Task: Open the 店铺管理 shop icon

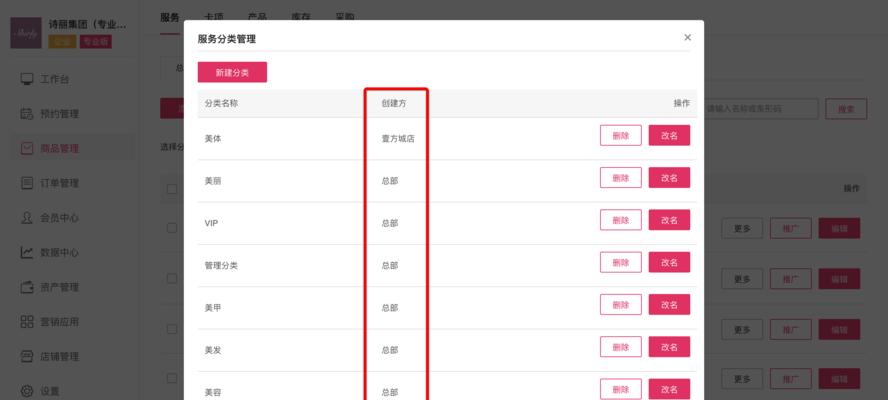Action: (x=27, y=356)
